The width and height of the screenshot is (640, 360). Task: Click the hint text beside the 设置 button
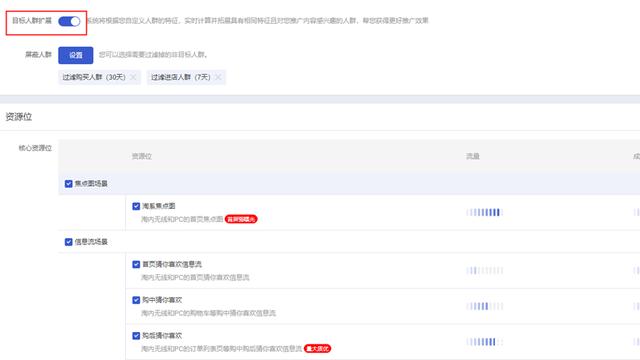(x=153, y=55)
